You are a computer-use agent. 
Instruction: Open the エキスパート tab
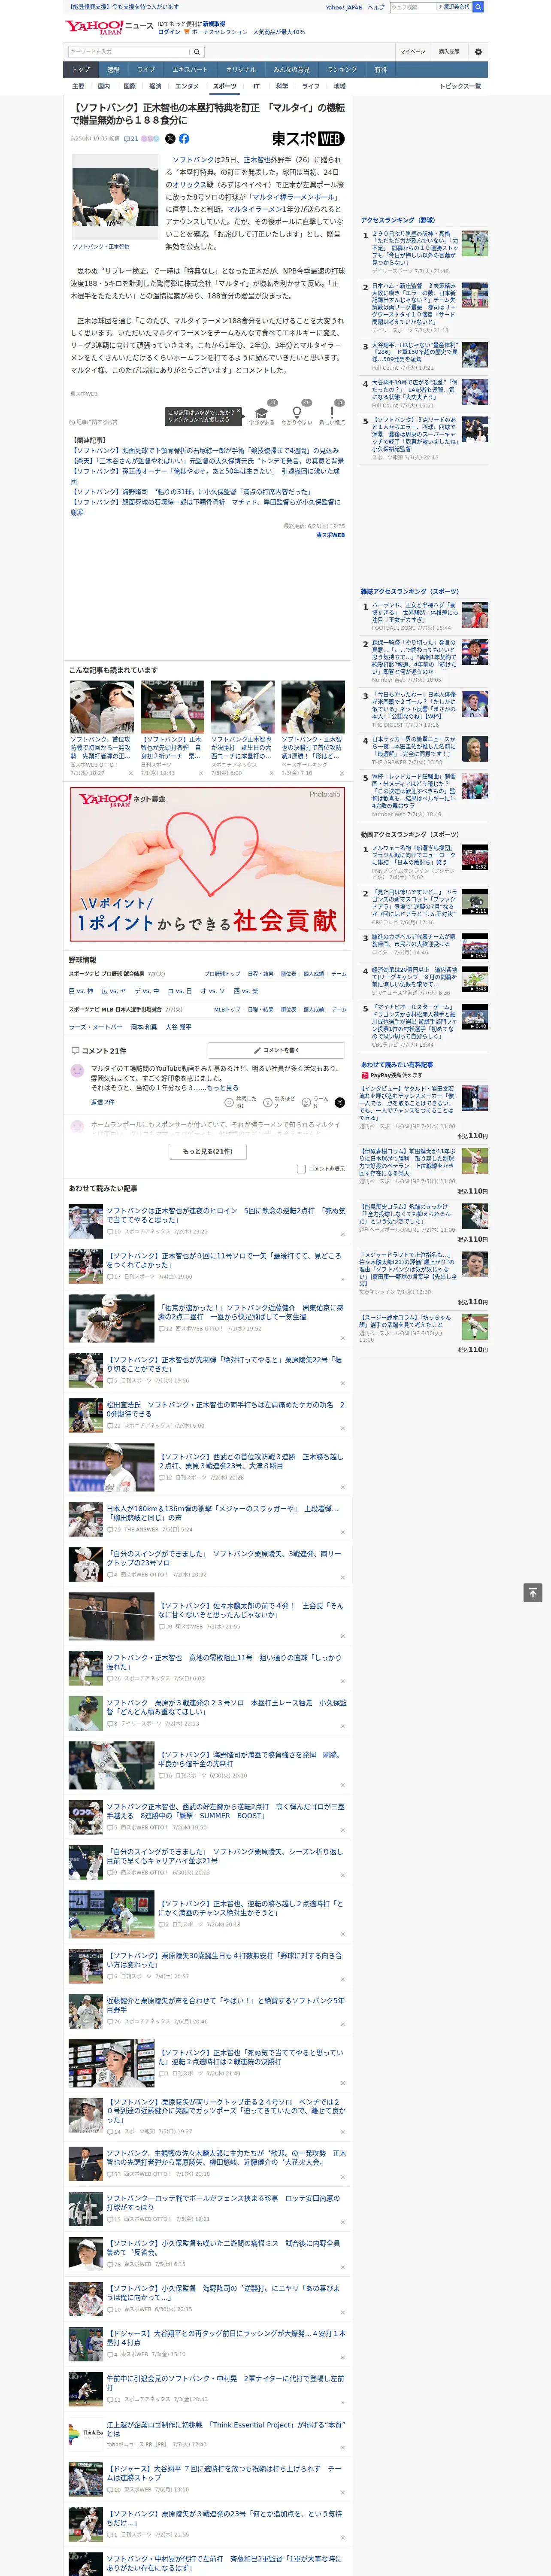pos(190,70)
